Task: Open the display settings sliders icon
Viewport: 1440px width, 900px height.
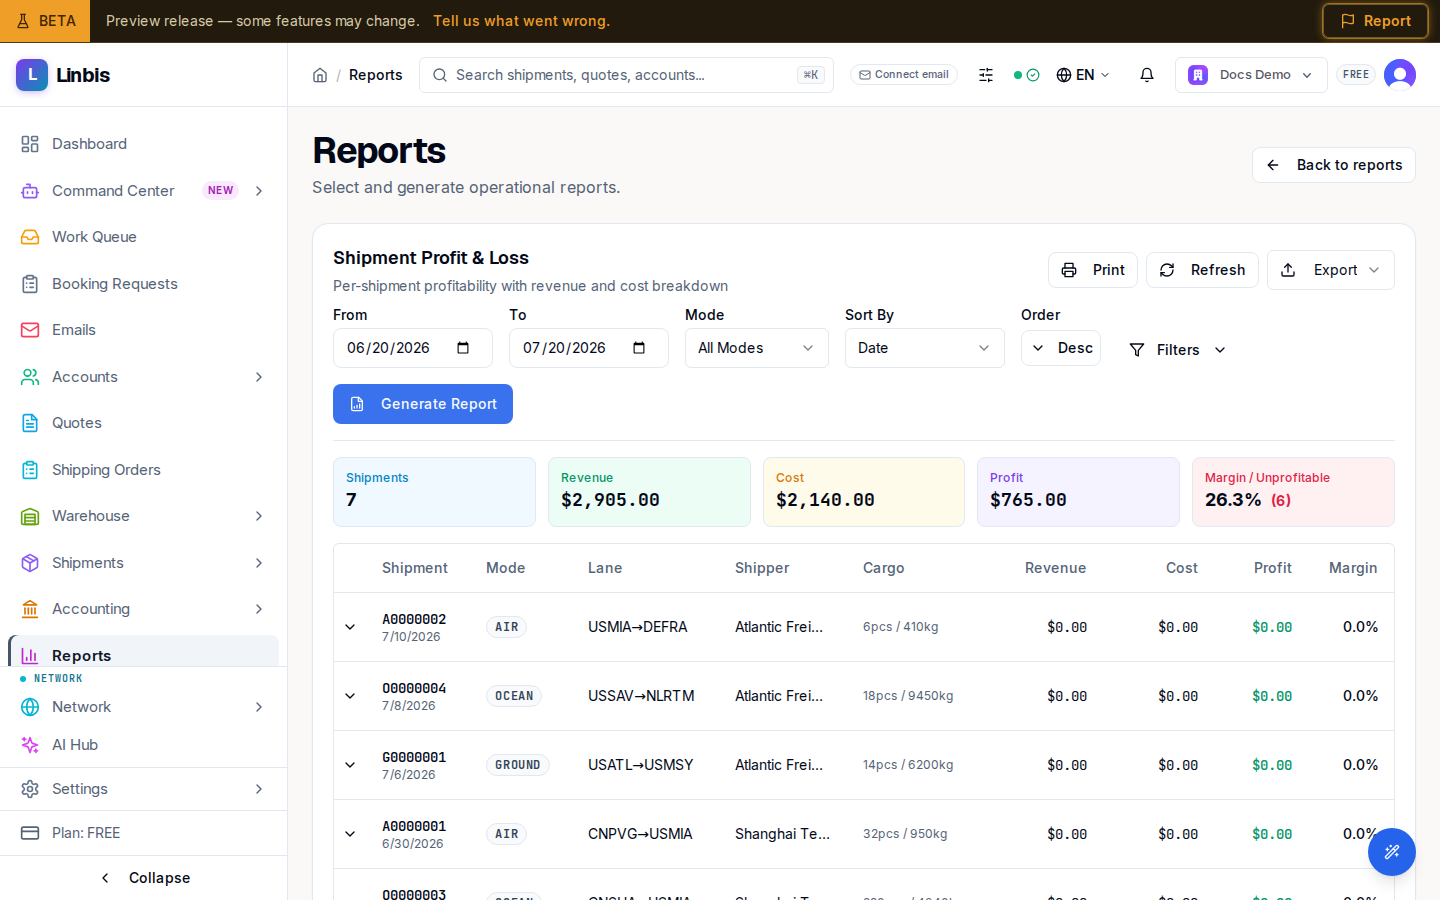Action: (x=986, y=75)
